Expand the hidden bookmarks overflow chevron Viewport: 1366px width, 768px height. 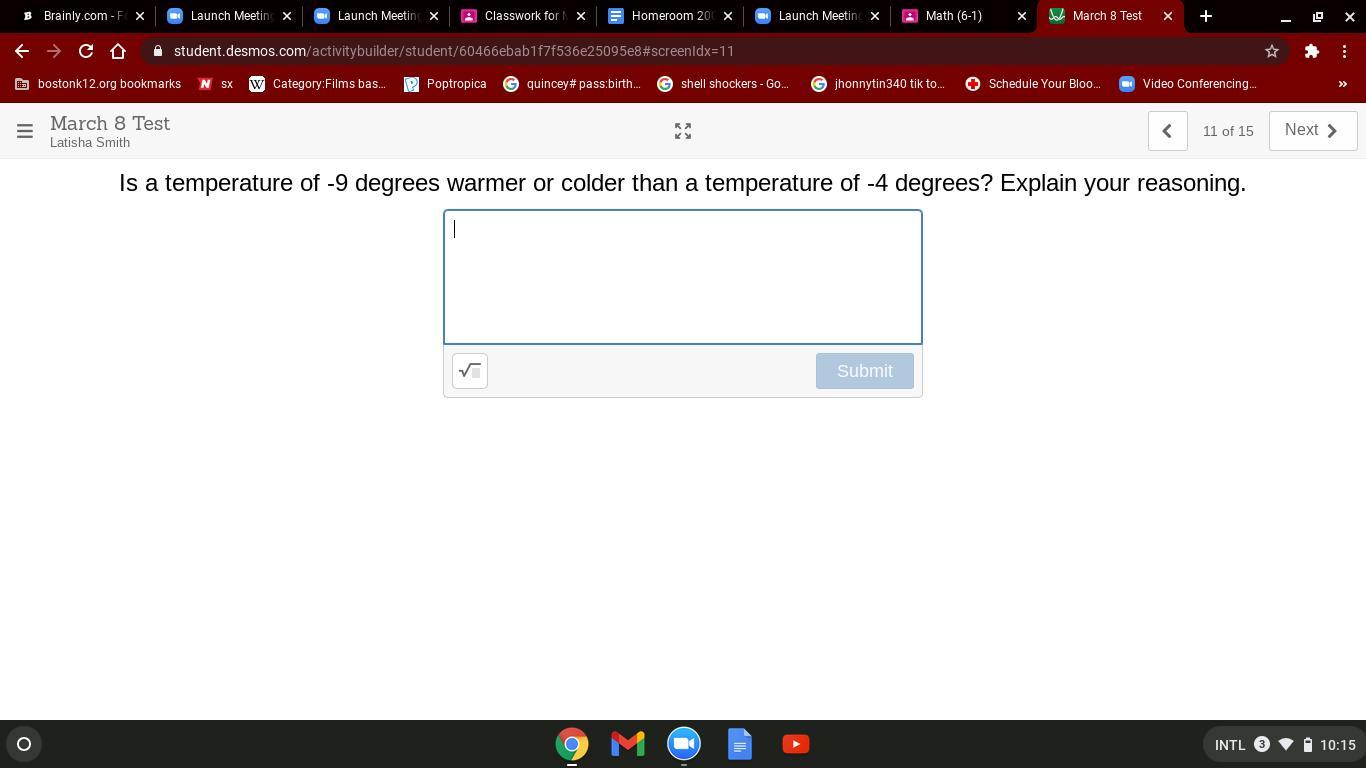coord(1343,84)
